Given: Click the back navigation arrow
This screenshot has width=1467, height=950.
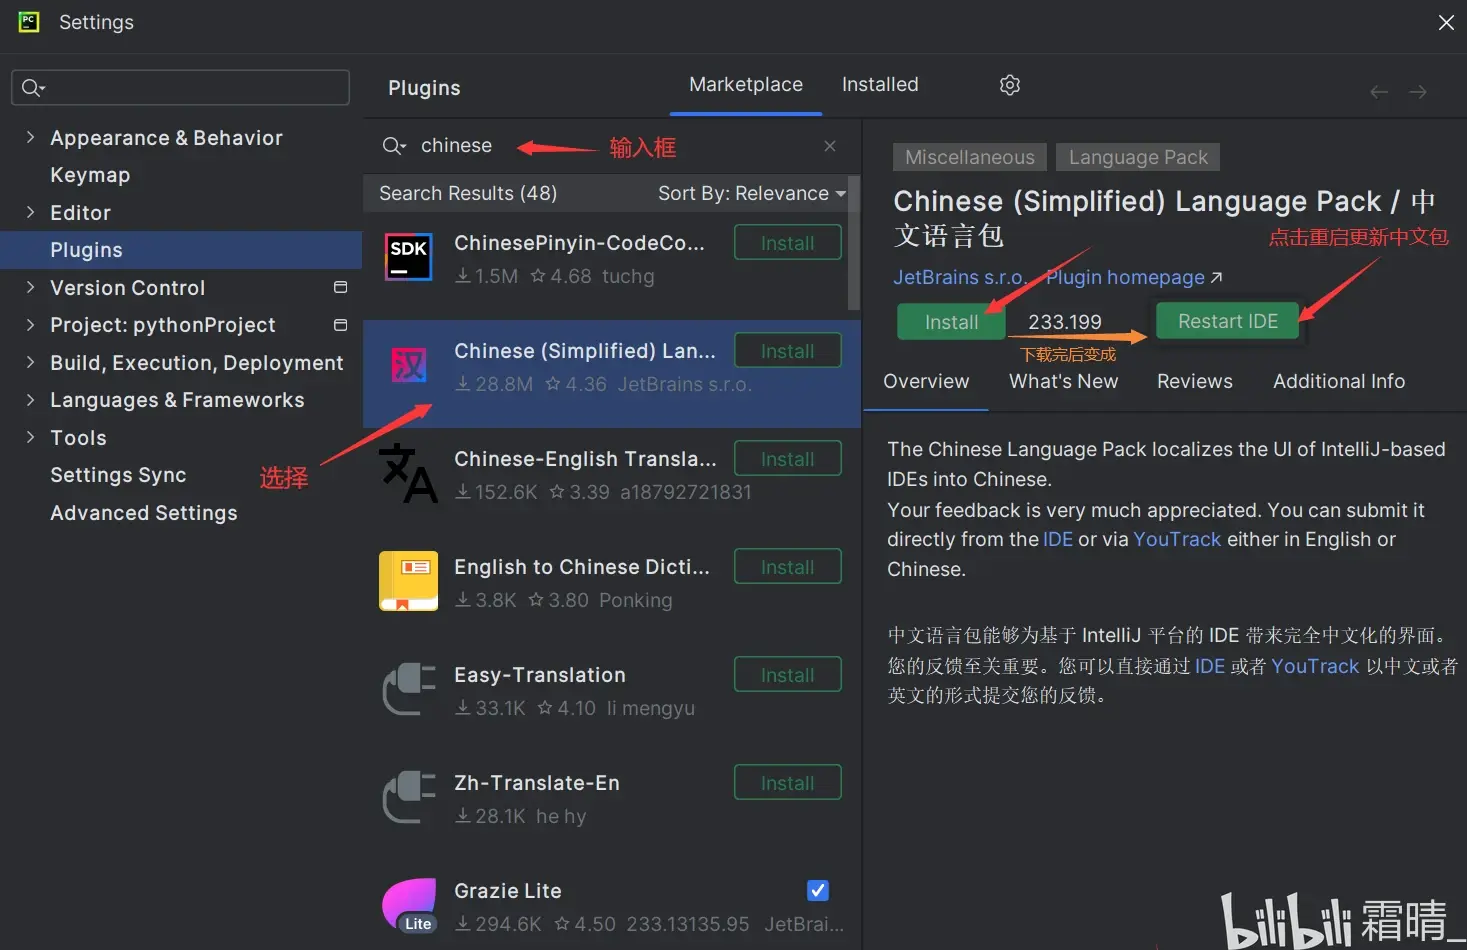Looking at the screenshot, I should point(1379,91).
